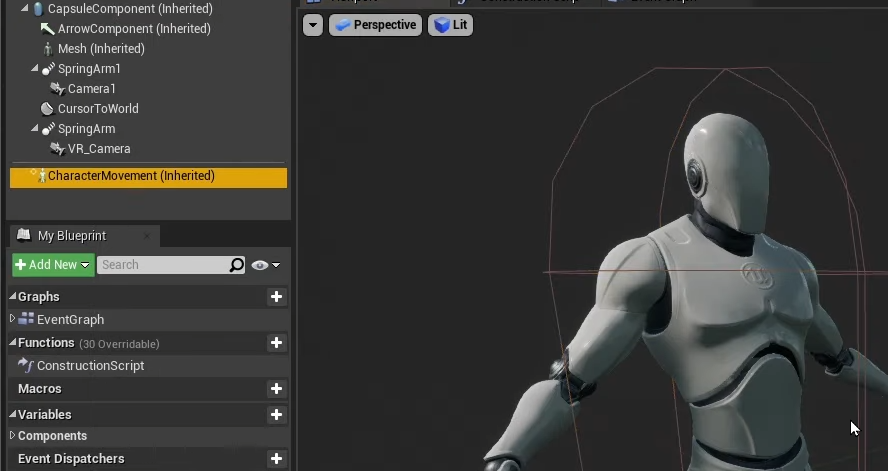Click the magnifier search icon
This screenshot has width=888, height=471.
237,264
